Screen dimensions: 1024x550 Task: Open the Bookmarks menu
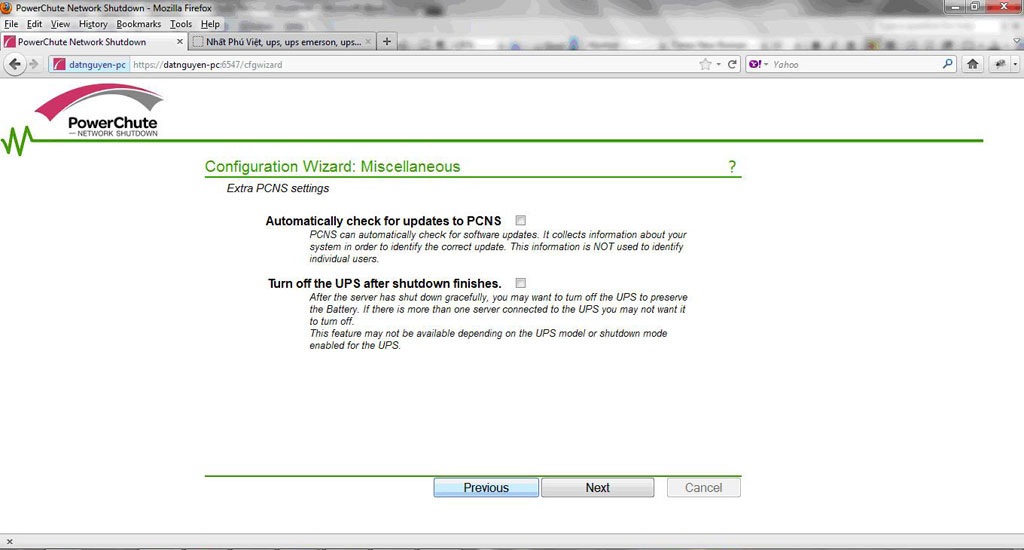[138, 24]
